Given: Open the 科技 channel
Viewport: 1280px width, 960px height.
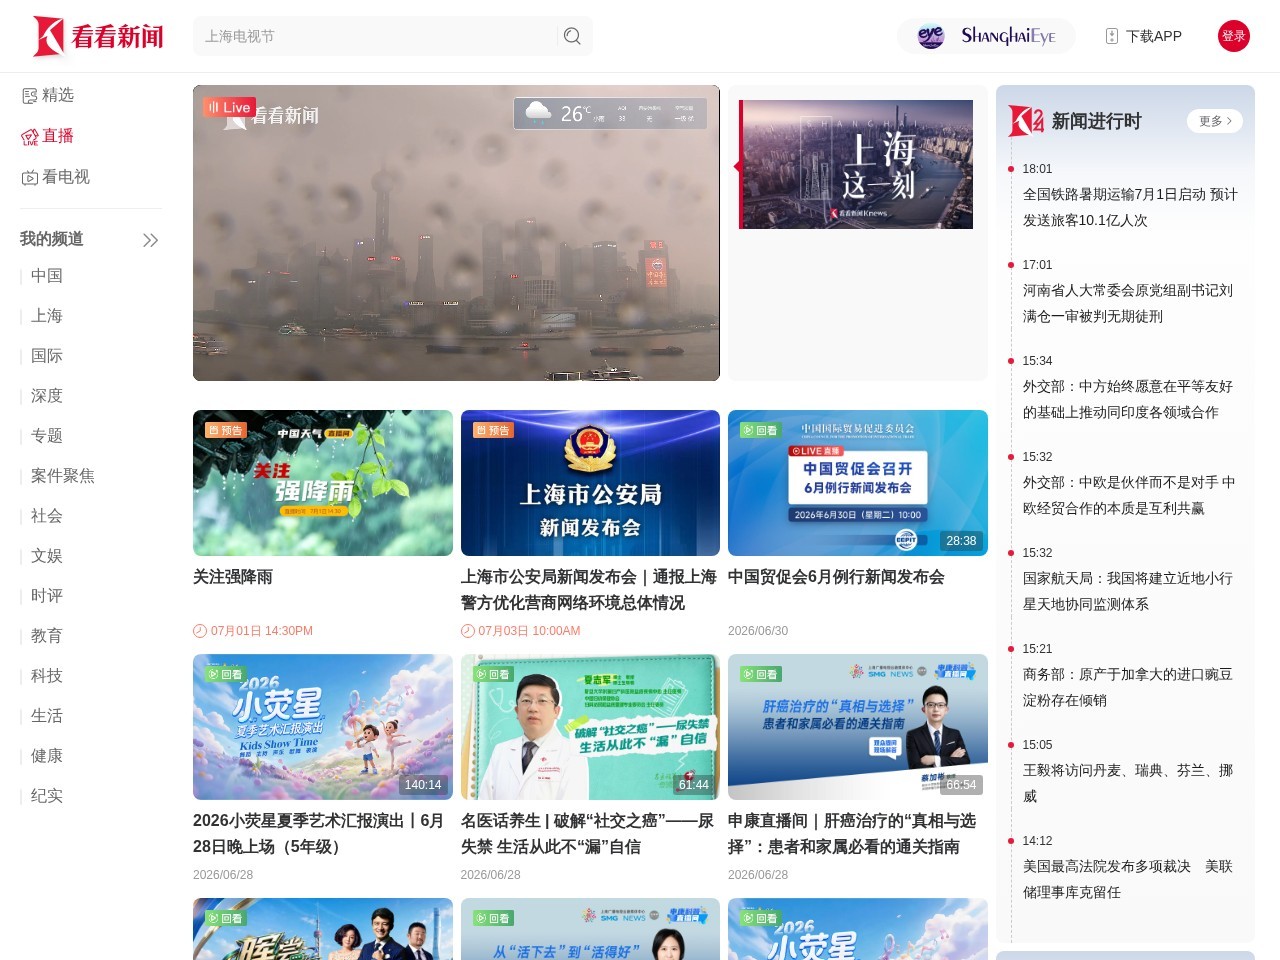Looking at the screenshot, I should pos(47,676).
